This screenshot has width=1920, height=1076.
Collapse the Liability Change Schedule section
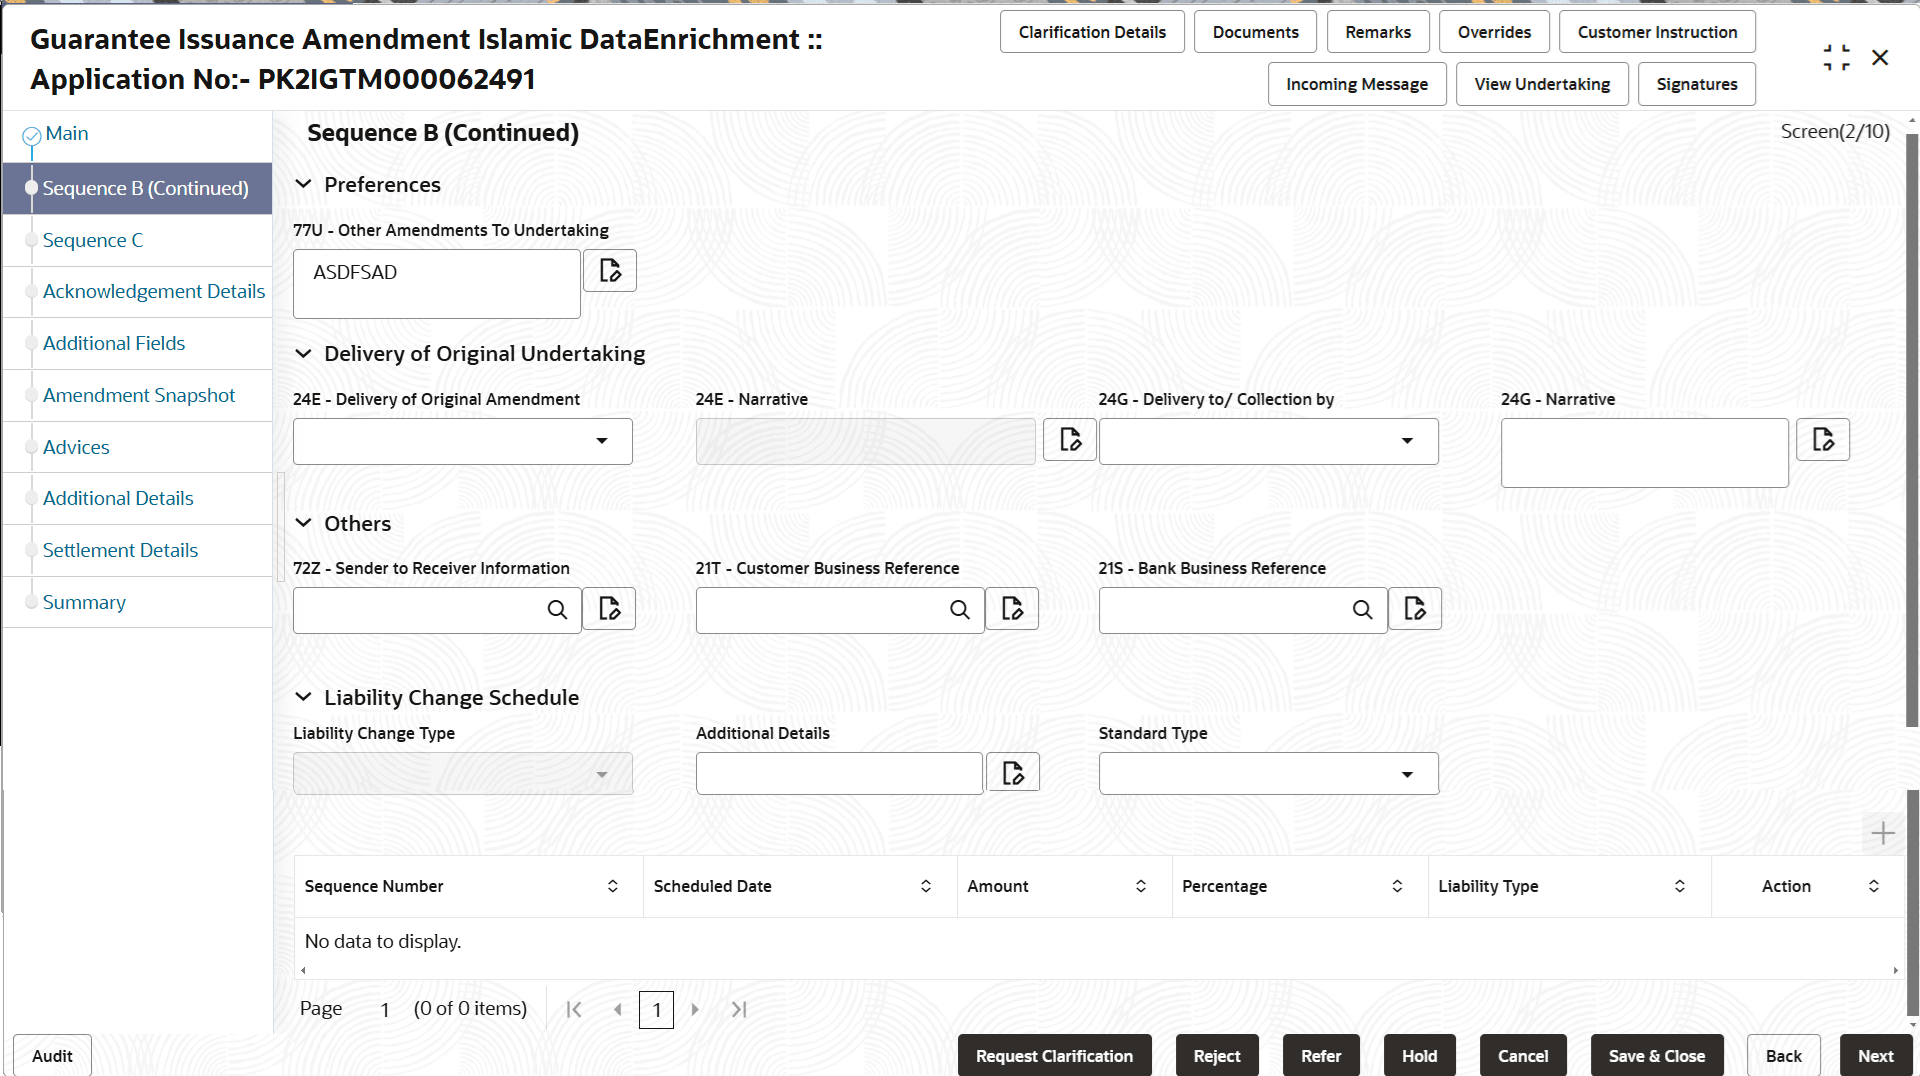click(x=303, y=697)
